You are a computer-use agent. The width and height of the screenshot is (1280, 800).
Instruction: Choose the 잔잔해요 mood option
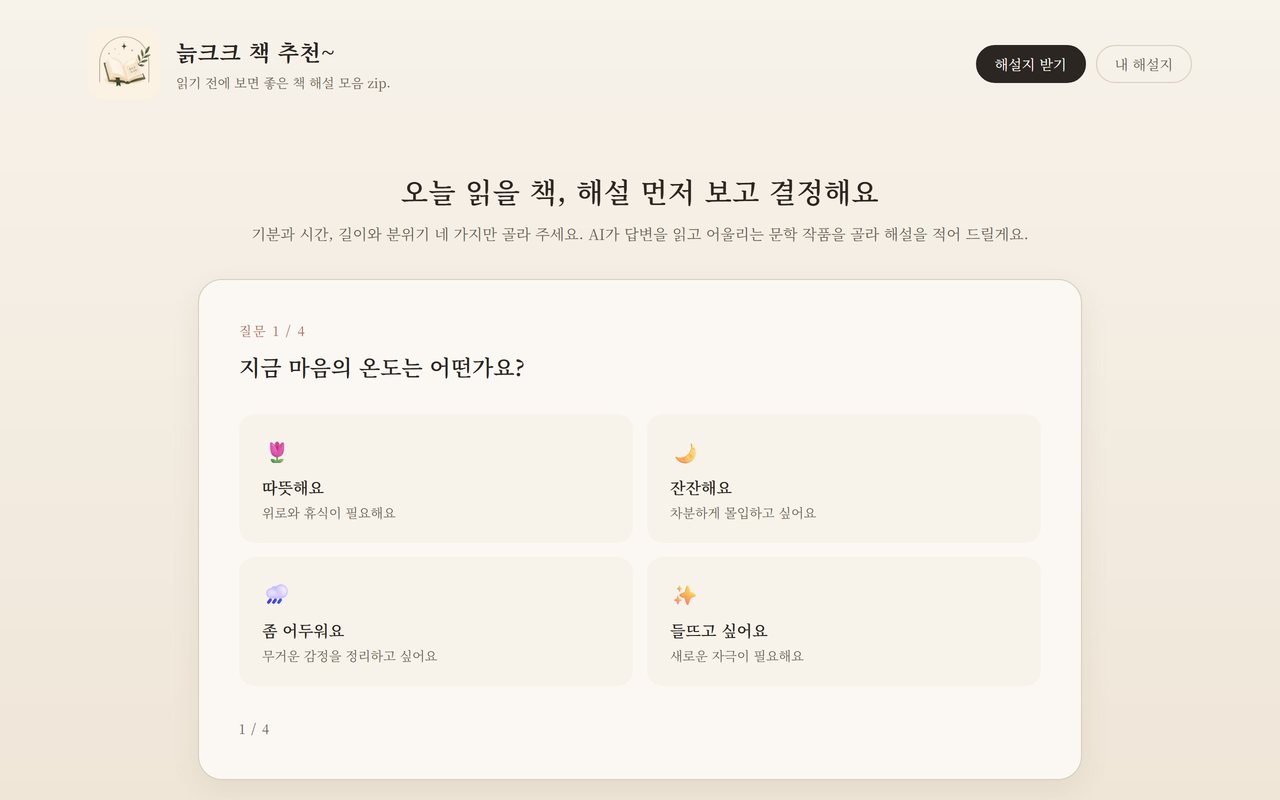[844, 479]
